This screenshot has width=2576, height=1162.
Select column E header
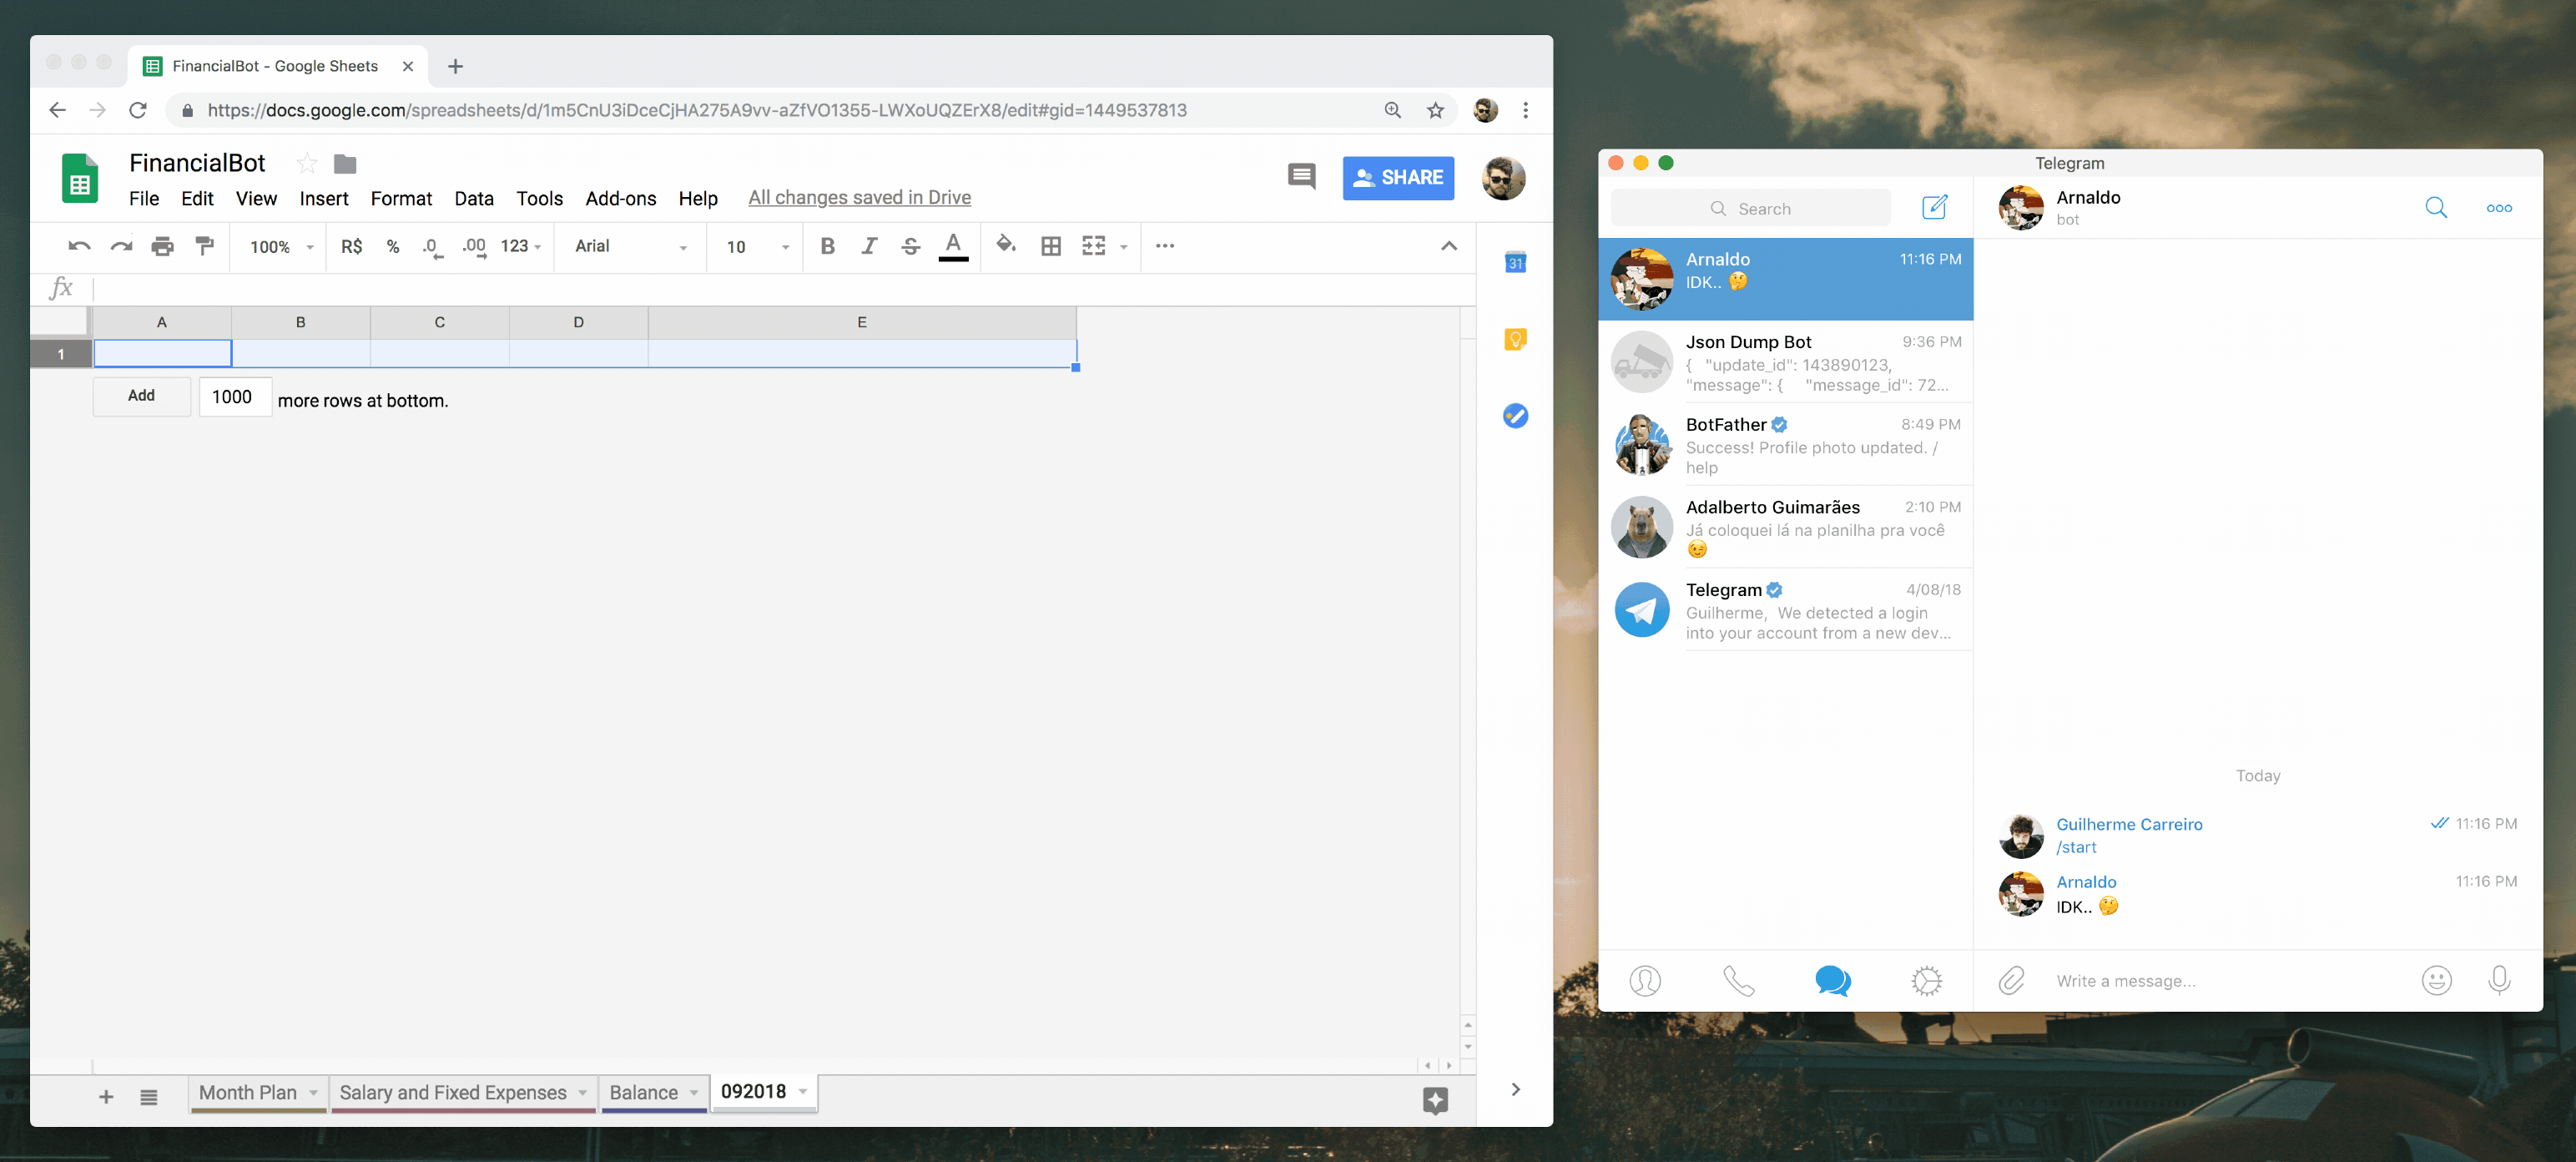point(862,322)
